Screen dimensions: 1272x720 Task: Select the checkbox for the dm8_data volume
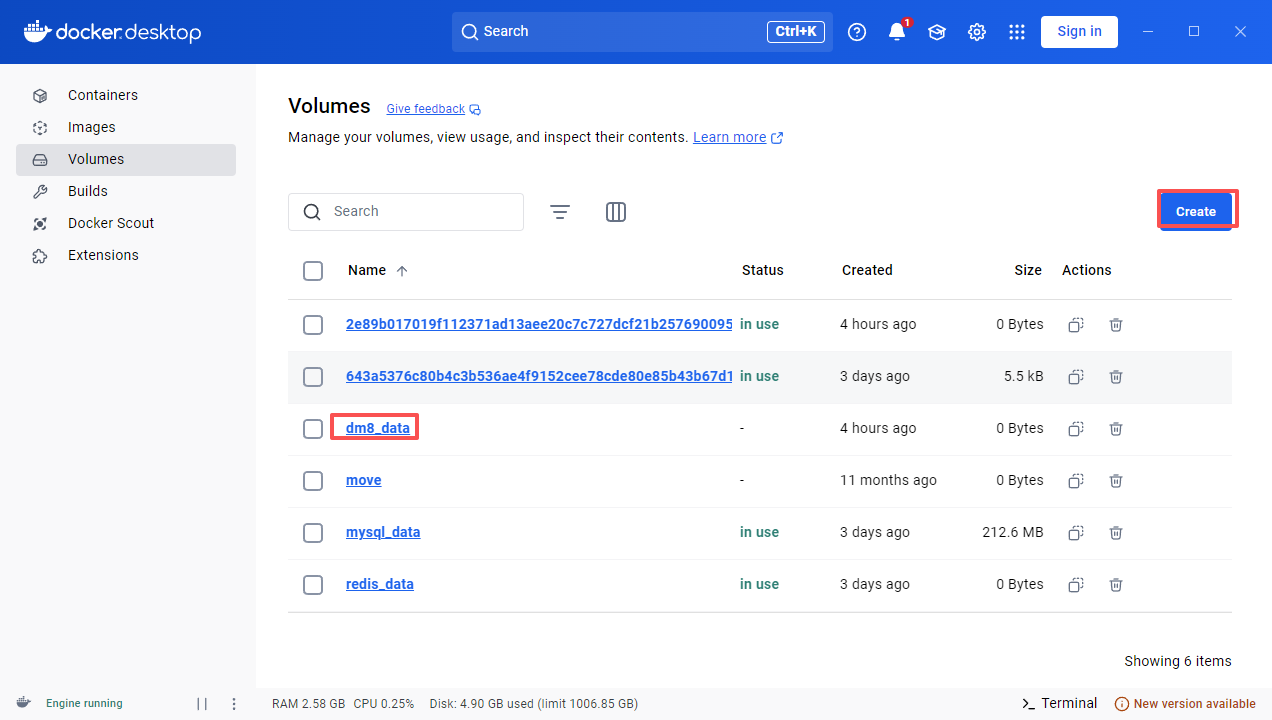(313, 429)
